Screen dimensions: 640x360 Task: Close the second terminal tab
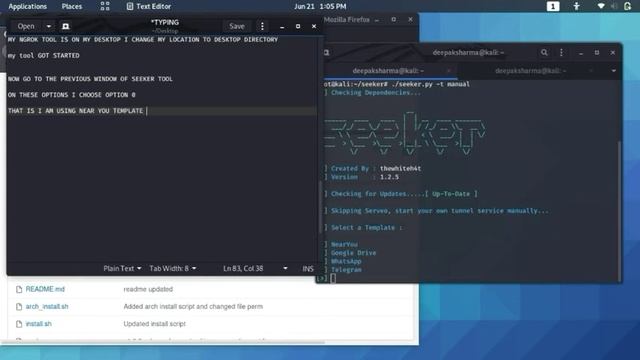coord(591,71)
